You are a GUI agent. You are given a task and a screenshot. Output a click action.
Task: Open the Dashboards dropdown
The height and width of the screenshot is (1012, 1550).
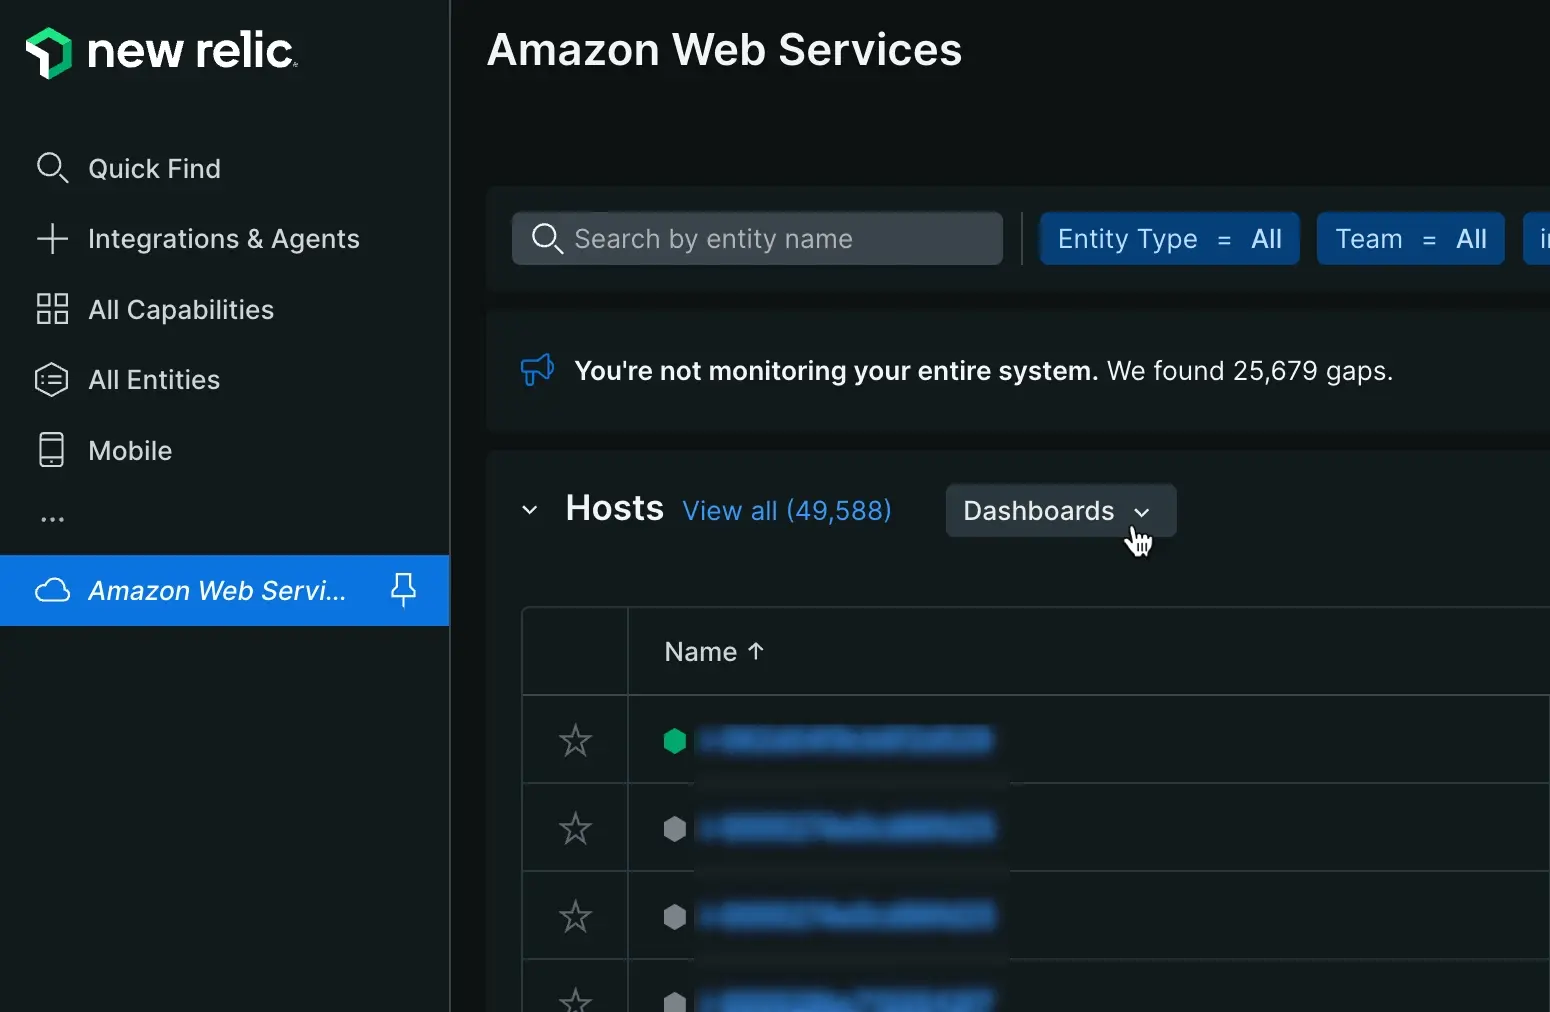(x=1059, y=511)
